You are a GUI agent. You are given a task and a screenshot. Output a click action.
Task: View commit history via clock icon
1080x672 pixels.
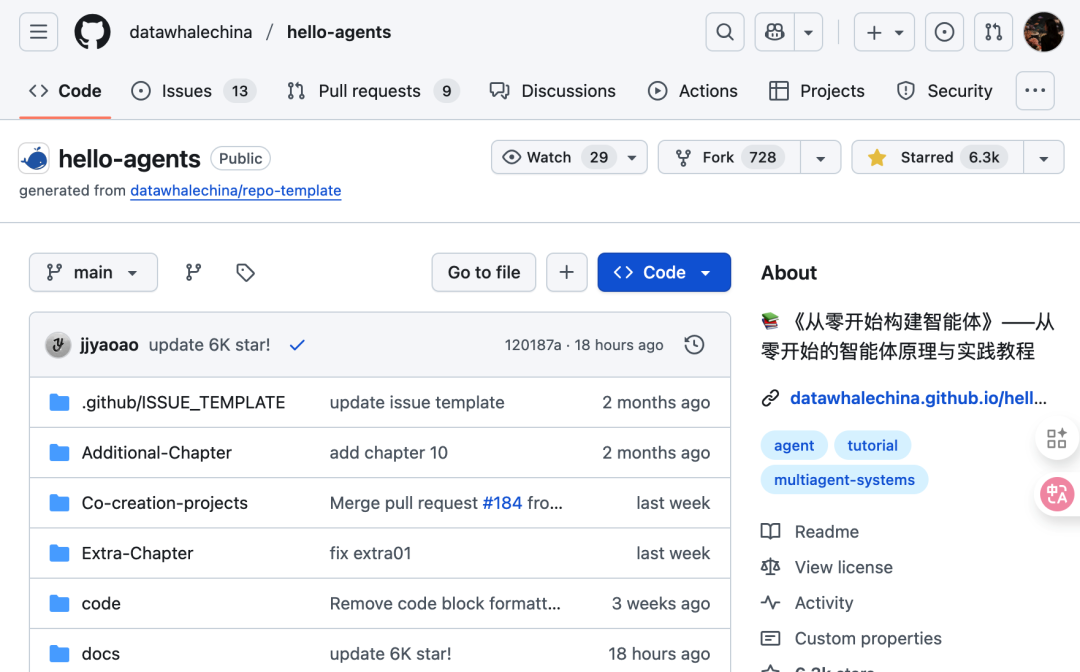[x=694, y=344]
